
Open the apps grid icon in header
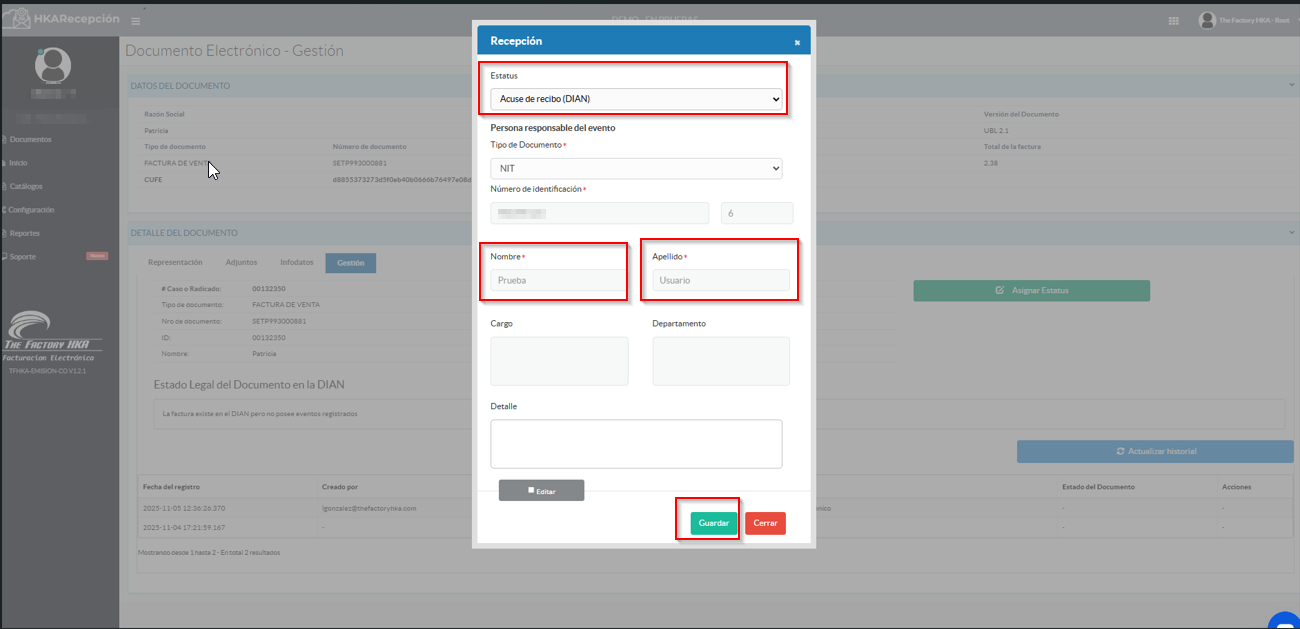1173,21
